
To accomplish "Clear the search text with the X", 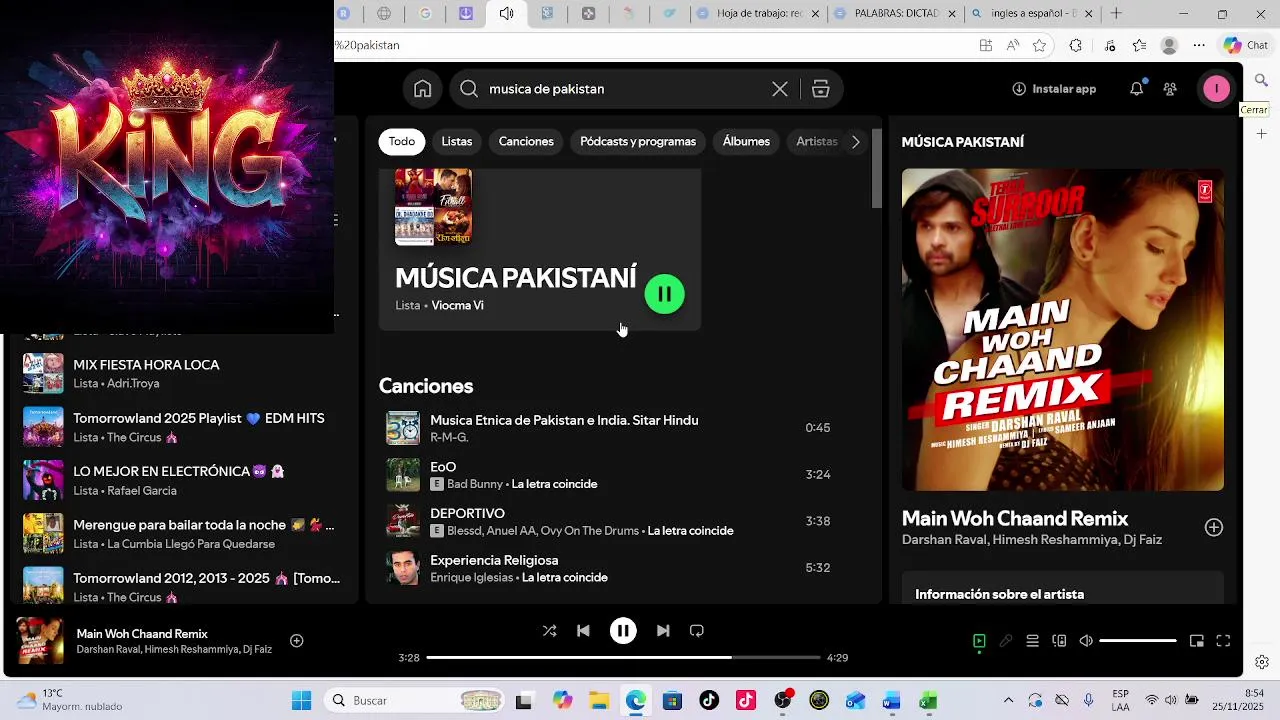I will pyautogui.click(x=780, y=89).
